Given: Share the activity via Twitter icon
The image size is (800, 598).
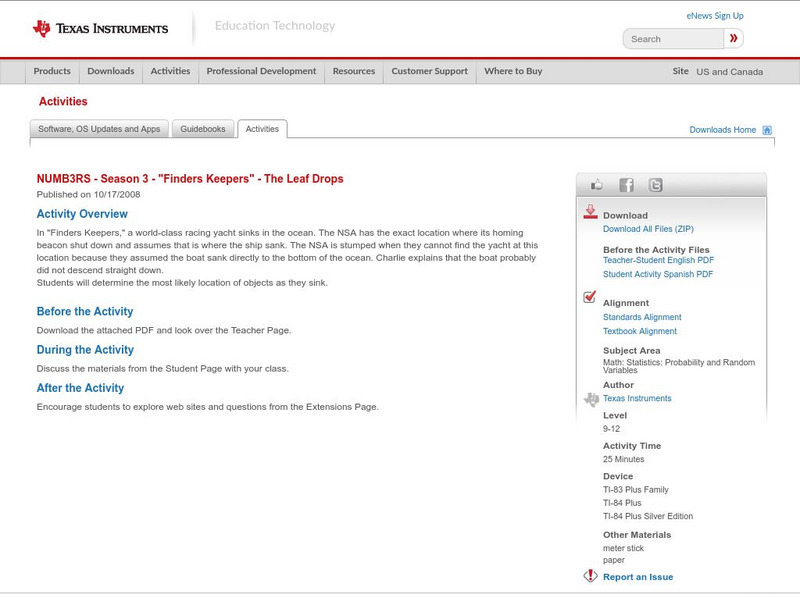Looking at the screenshot, I should (655, 185).
